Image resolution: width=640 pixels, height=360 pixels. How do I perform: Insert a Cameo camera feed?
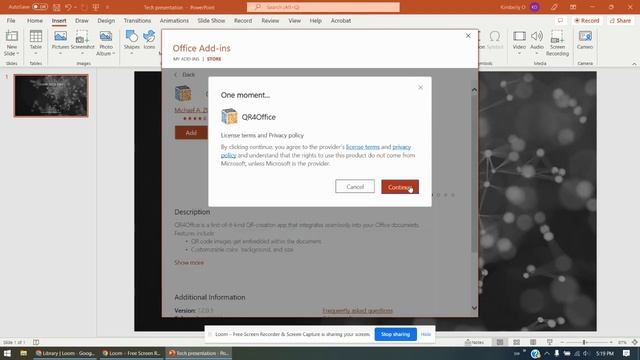pyautogui.click(x=585, y=37)
